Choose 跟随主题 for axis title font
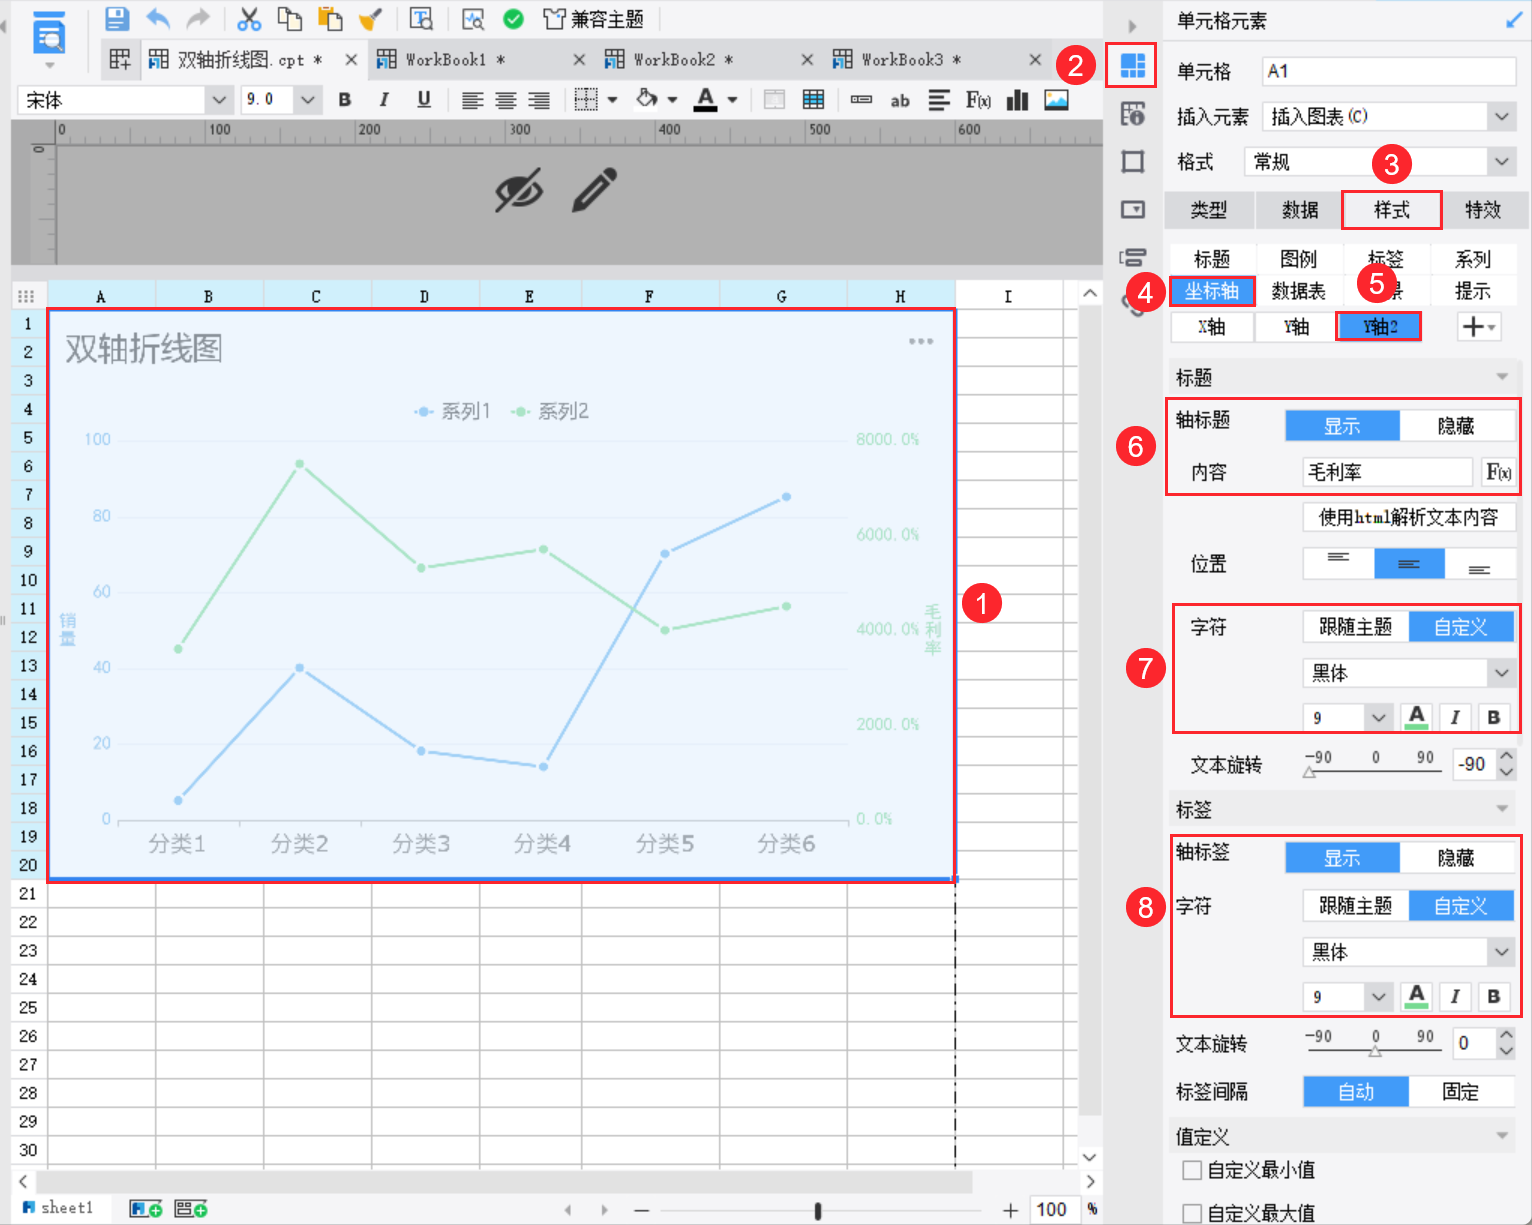The width and height of the screenshot is (1532, 1225). click(1356, 627)
